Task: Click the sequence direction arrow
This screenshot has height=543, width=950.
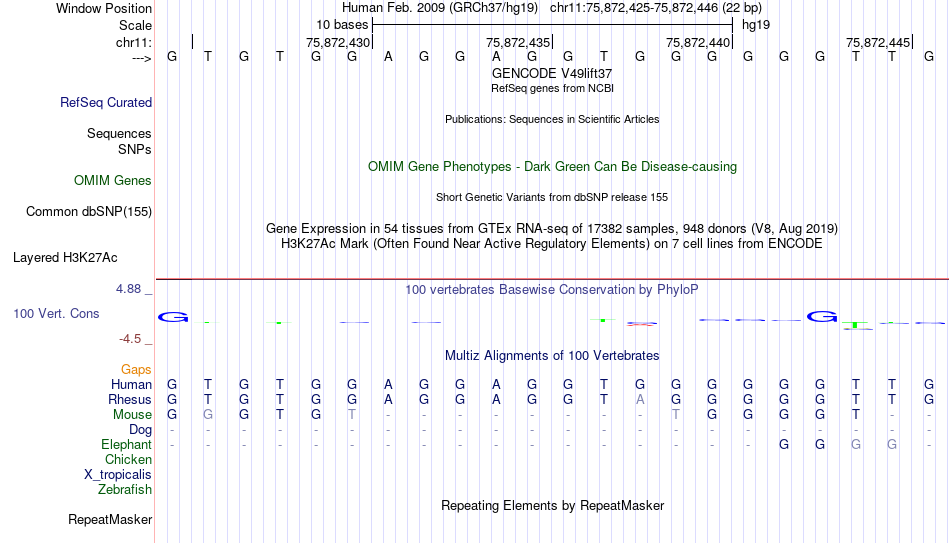Action: (x=142, y=58)
